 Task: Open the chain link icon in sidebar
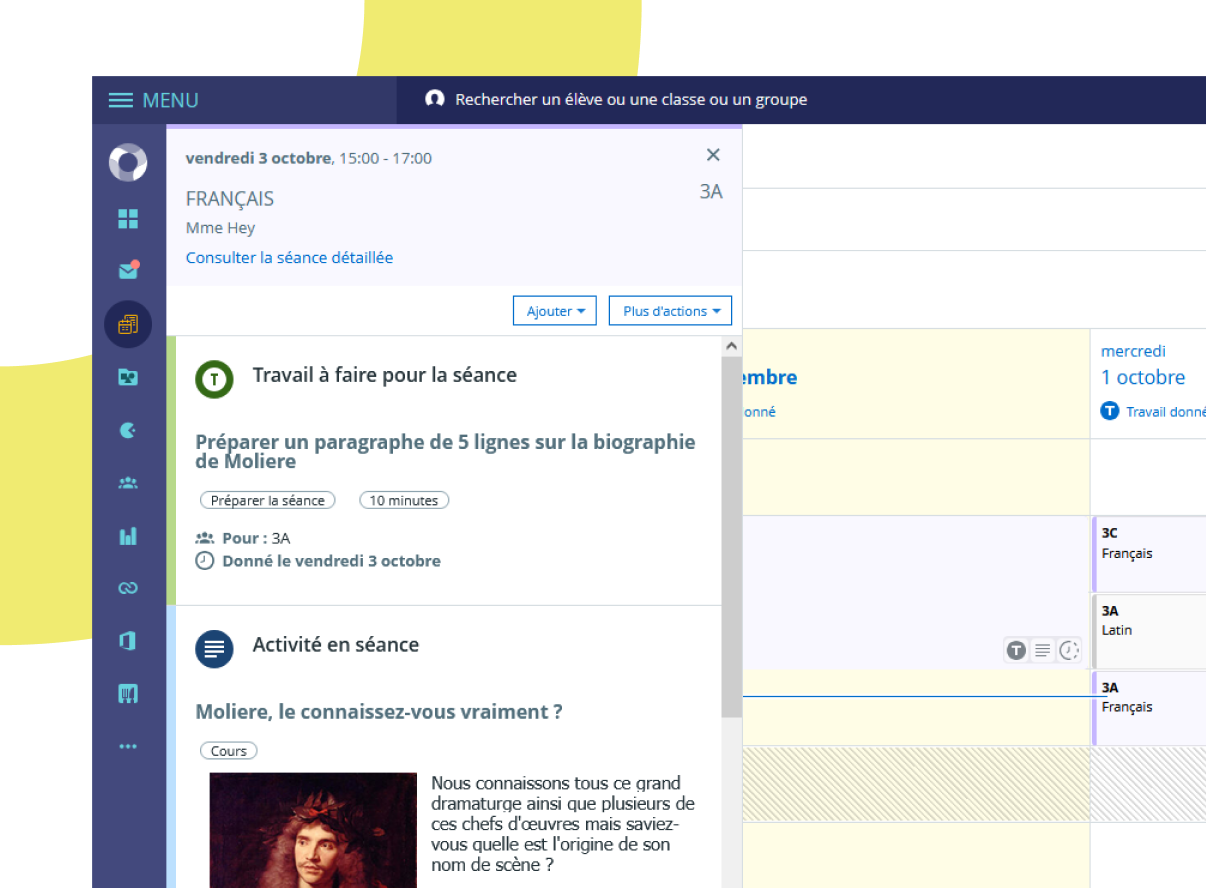click(x=128, y=588)
